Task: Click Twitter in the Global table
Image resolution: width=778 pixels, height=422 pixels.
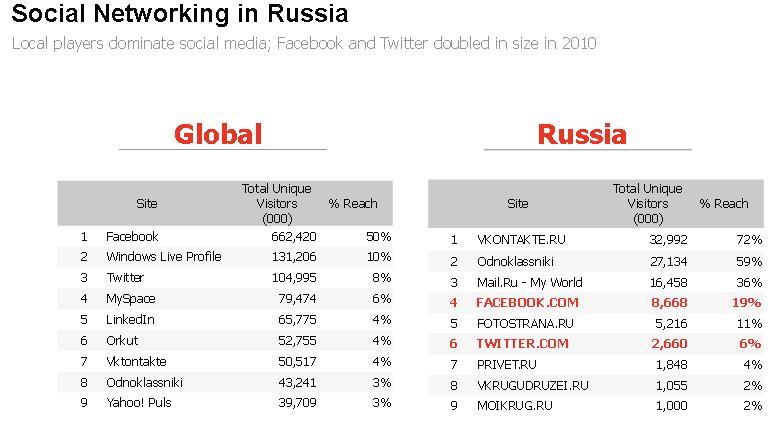Action: 125,278
